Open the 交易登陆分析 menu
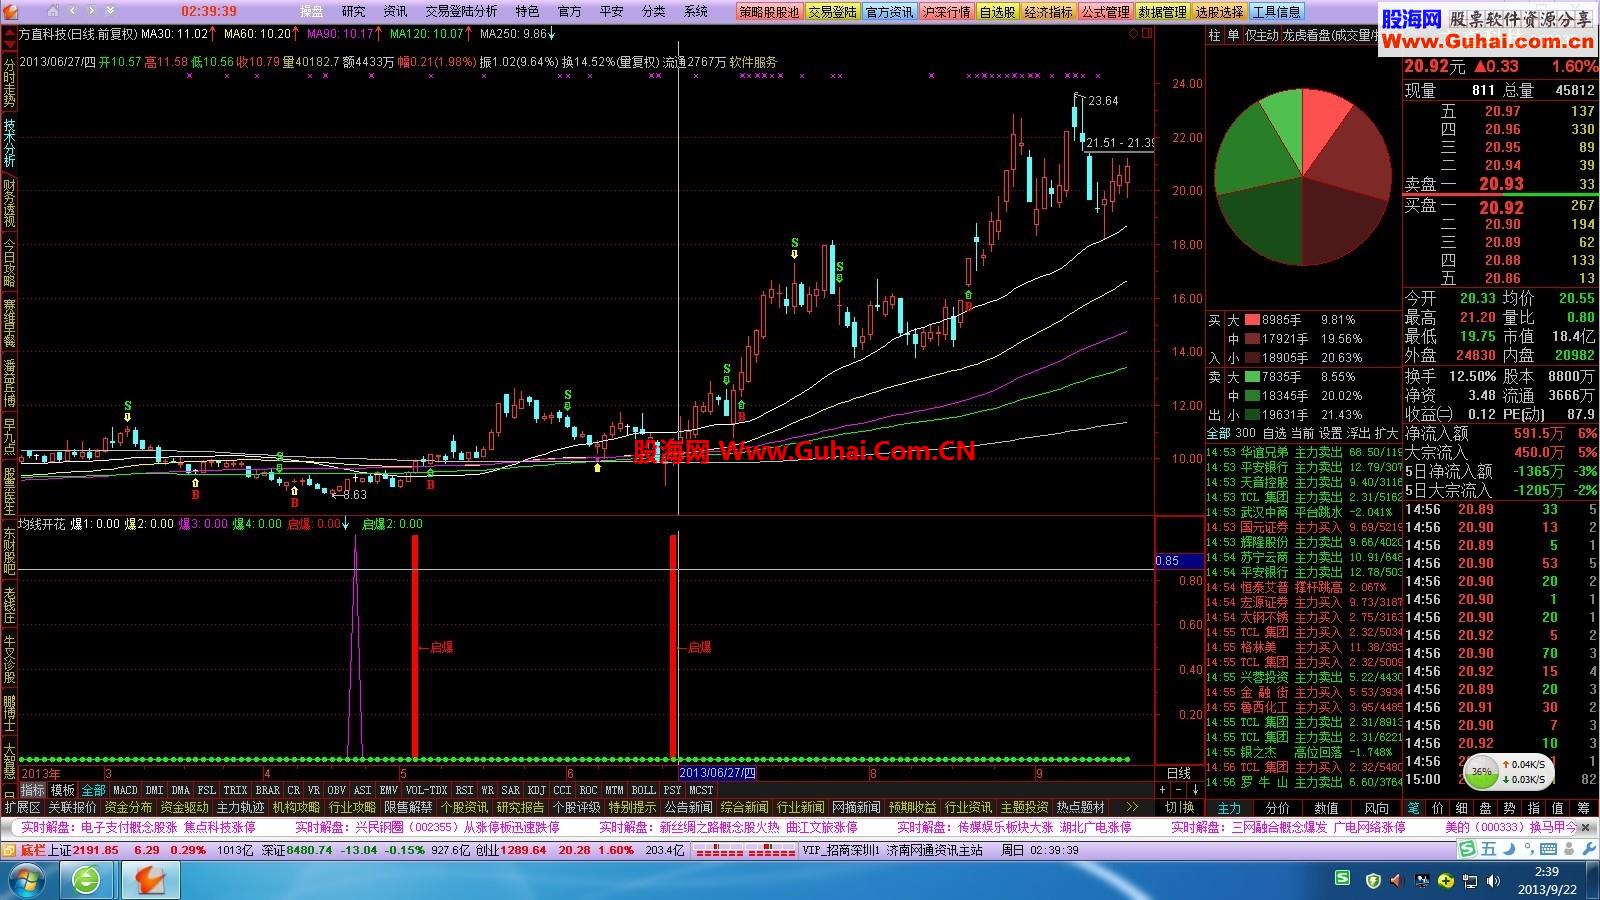This screenshot has width=1600, height=900. (461, 12)
